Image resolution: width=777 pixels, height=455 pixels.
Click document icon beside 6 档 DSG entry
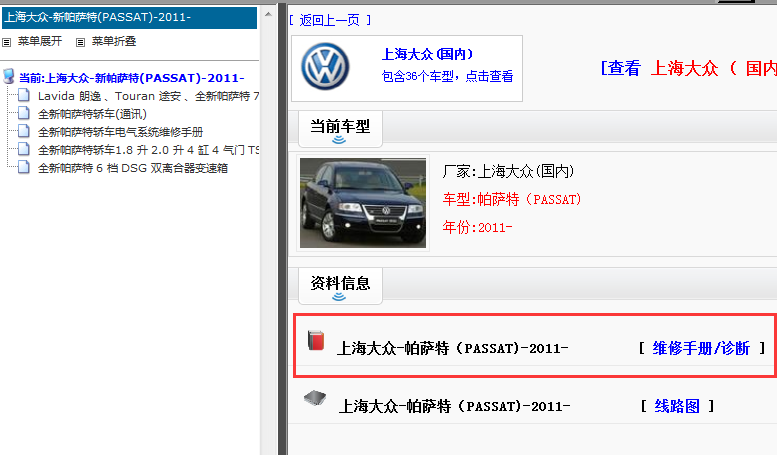coord(24,167)
